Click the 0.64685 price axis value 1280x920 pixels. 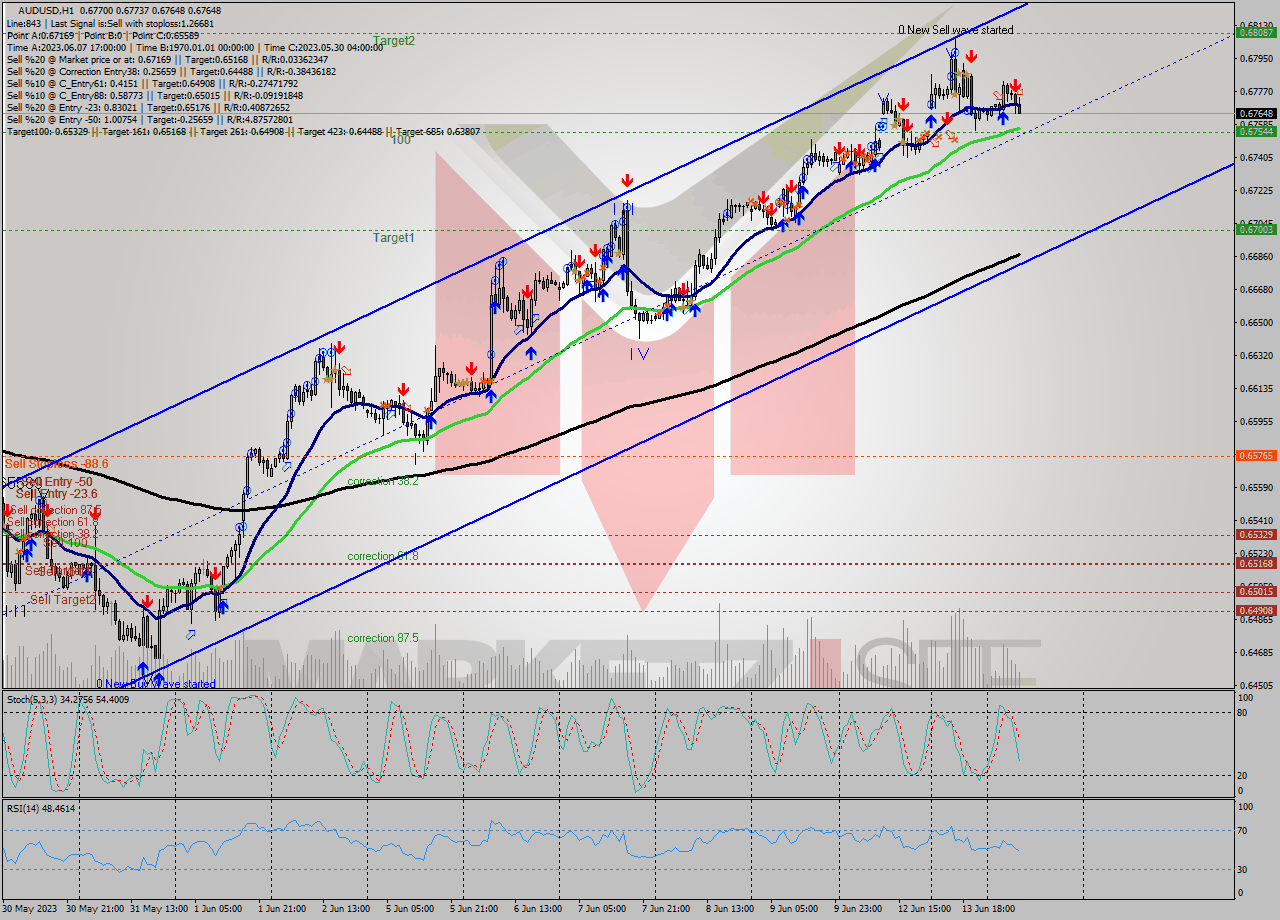(x=1258, y=653)
